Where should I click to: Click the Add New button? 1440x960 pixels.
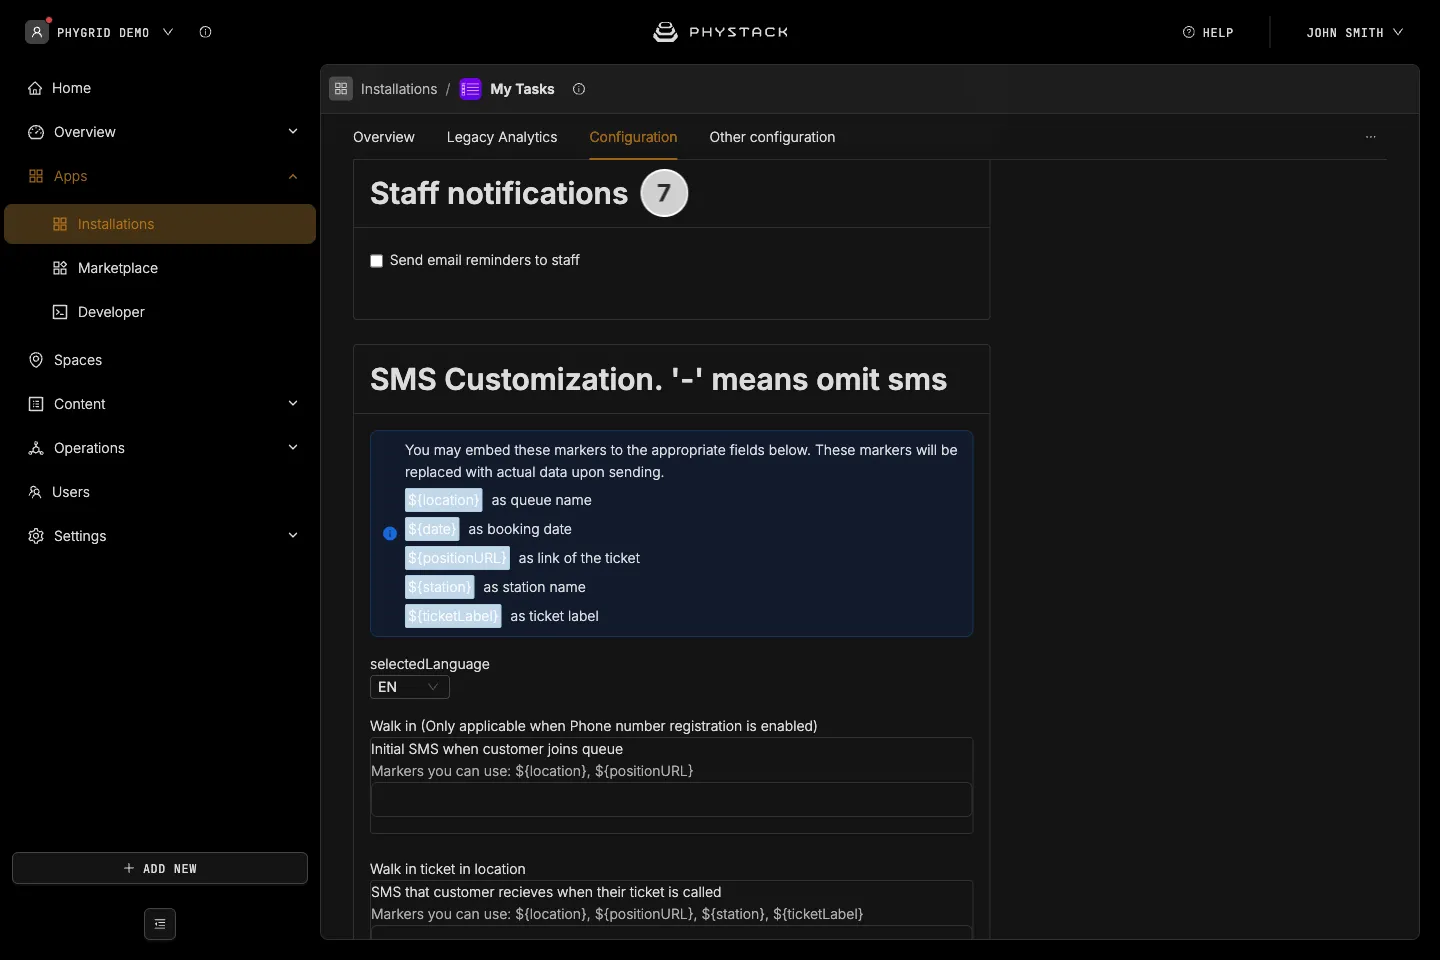[160, 868]
